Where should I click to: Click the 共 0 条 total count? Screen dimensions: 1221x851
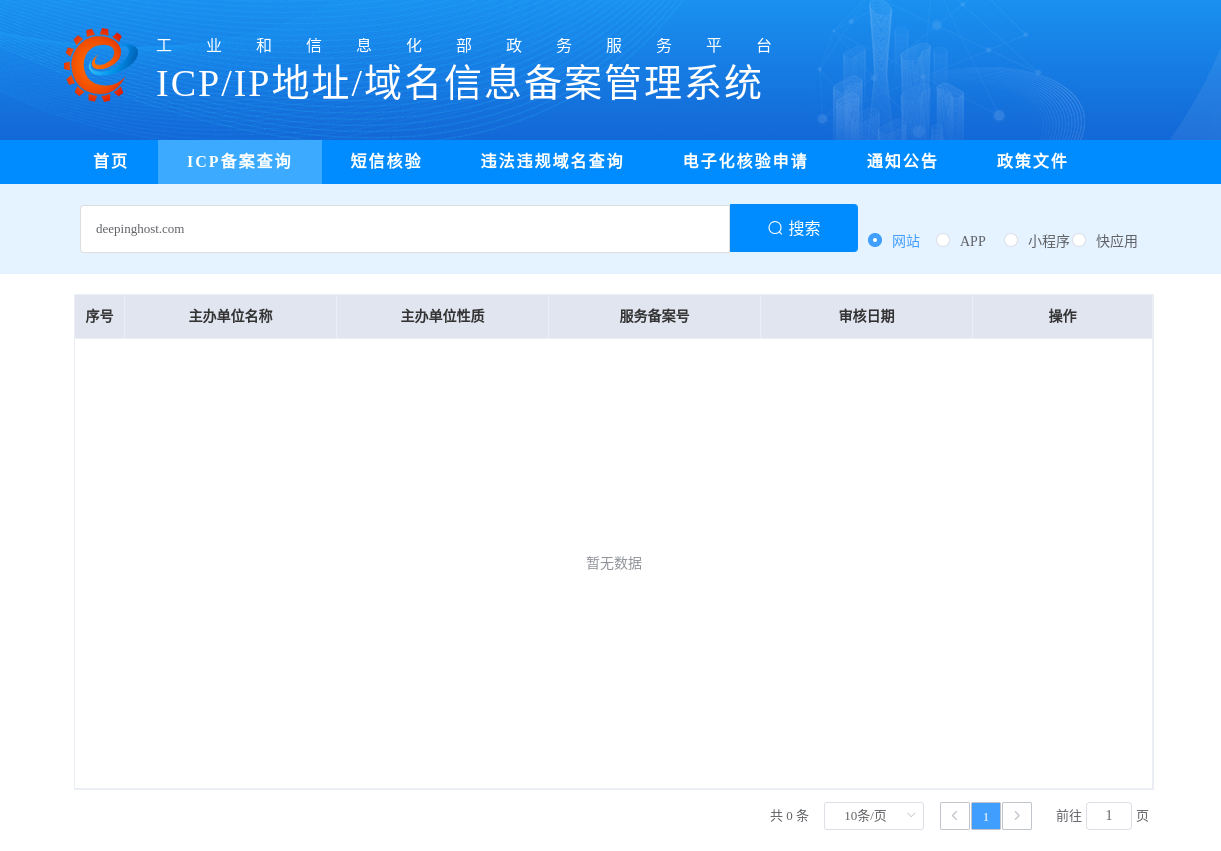pos(789,816)
